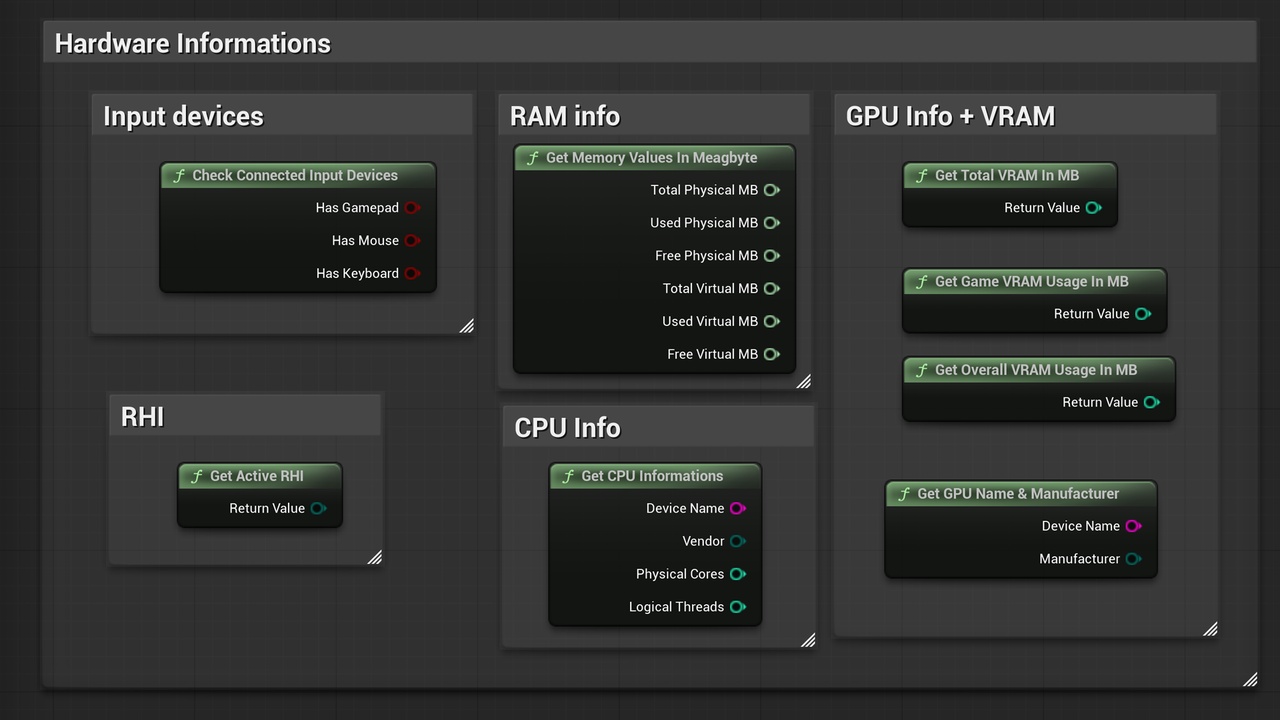Select the Get Memory Values In Meagbyte title

652,158
